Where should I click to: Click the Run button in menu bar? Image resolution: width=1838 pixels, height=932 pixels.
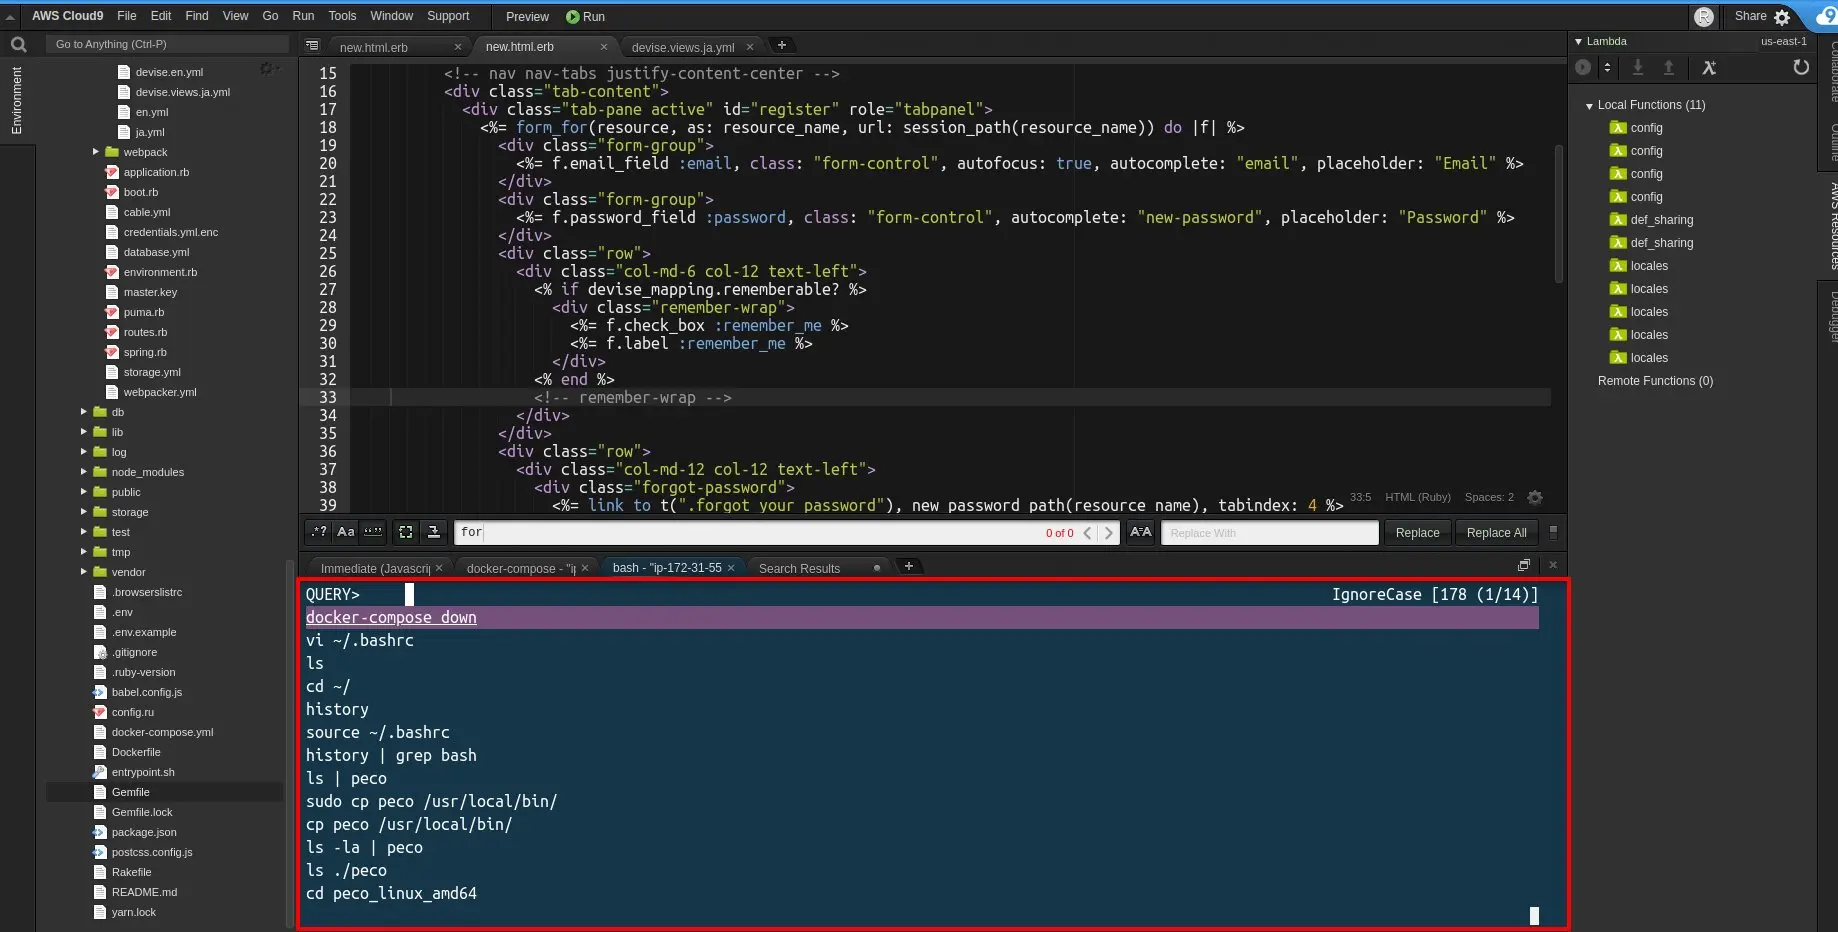click(x=585, y=16)
